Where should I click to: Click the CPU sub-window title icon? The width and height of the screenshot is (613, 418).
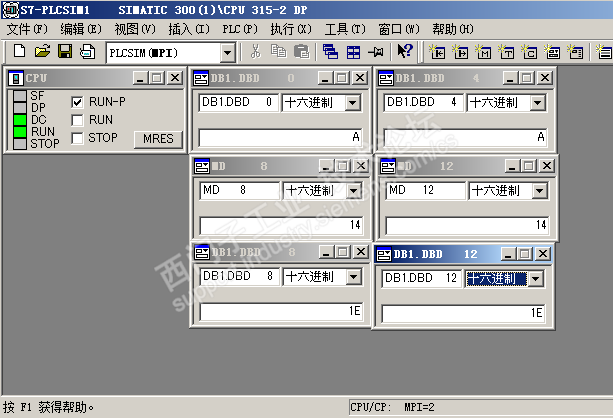(x=16, y=78)
